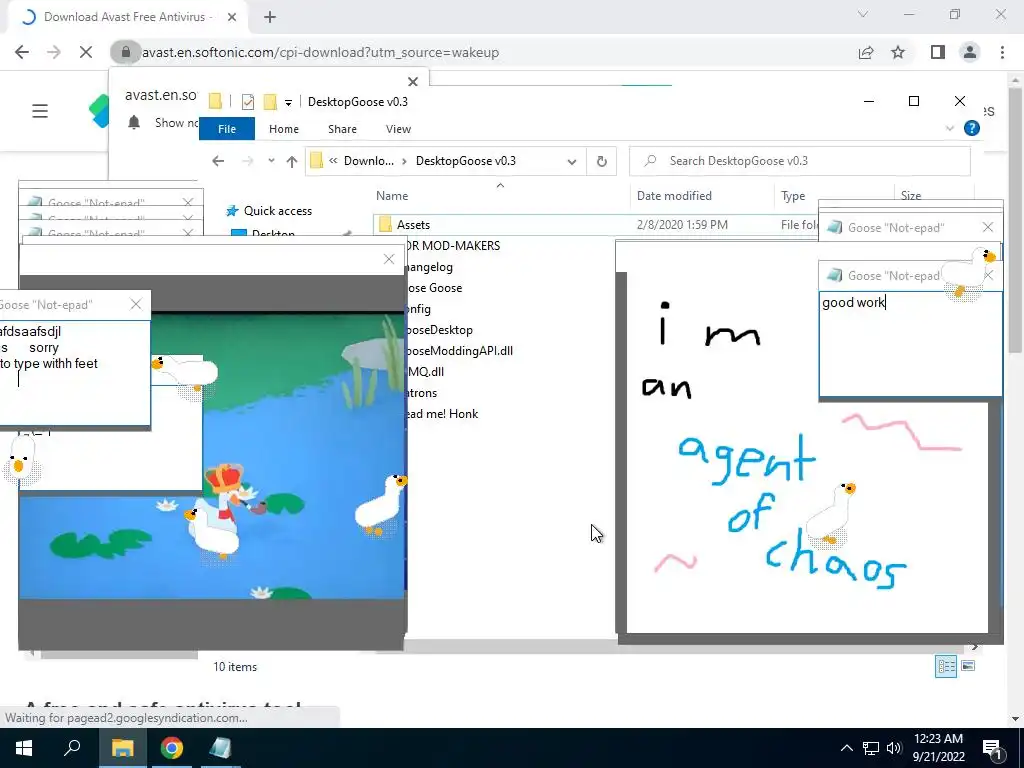This screenshot has height=768, width=1024.
Task: Close the avast.en.so notification popup
Action: coord(413,82)
